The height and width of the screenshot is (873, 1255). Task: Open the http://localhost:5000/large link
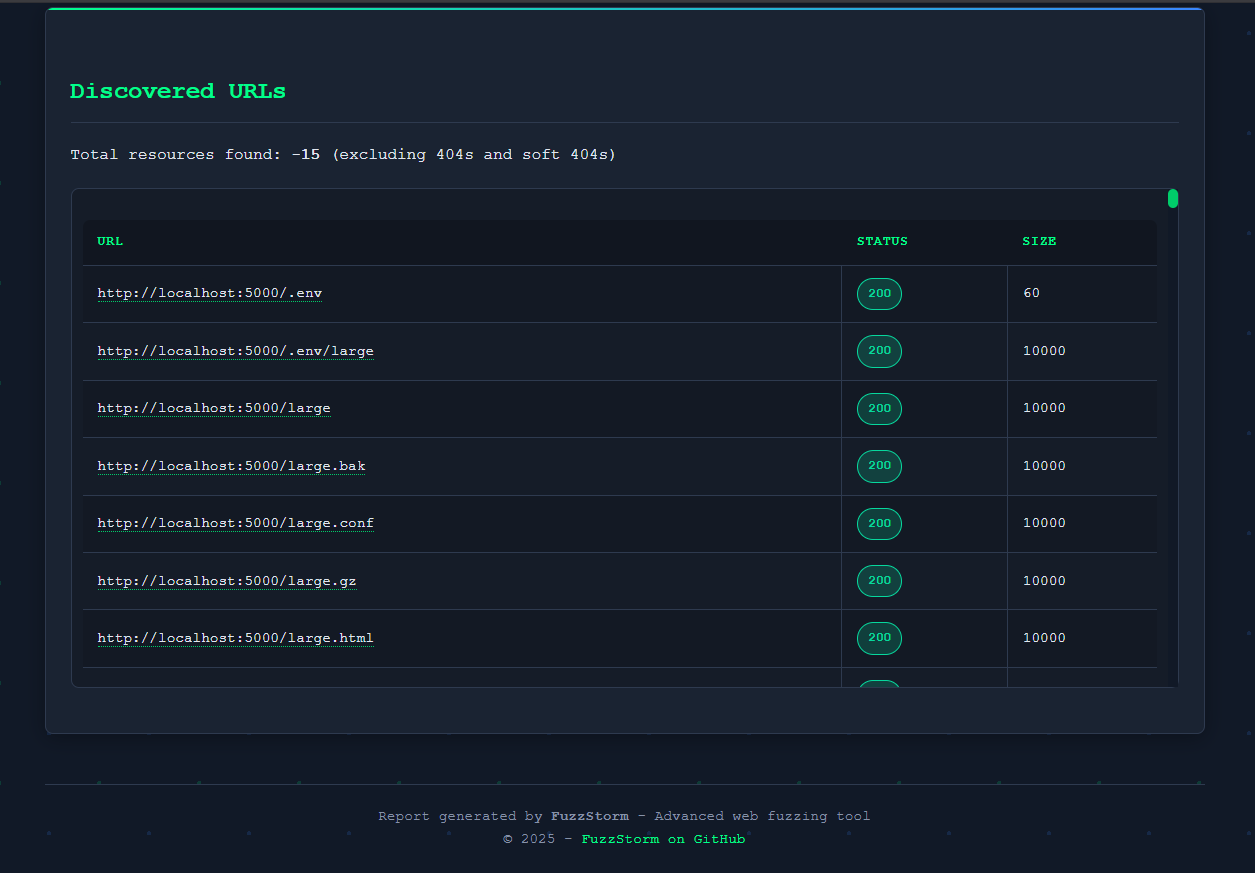(214, 408)
